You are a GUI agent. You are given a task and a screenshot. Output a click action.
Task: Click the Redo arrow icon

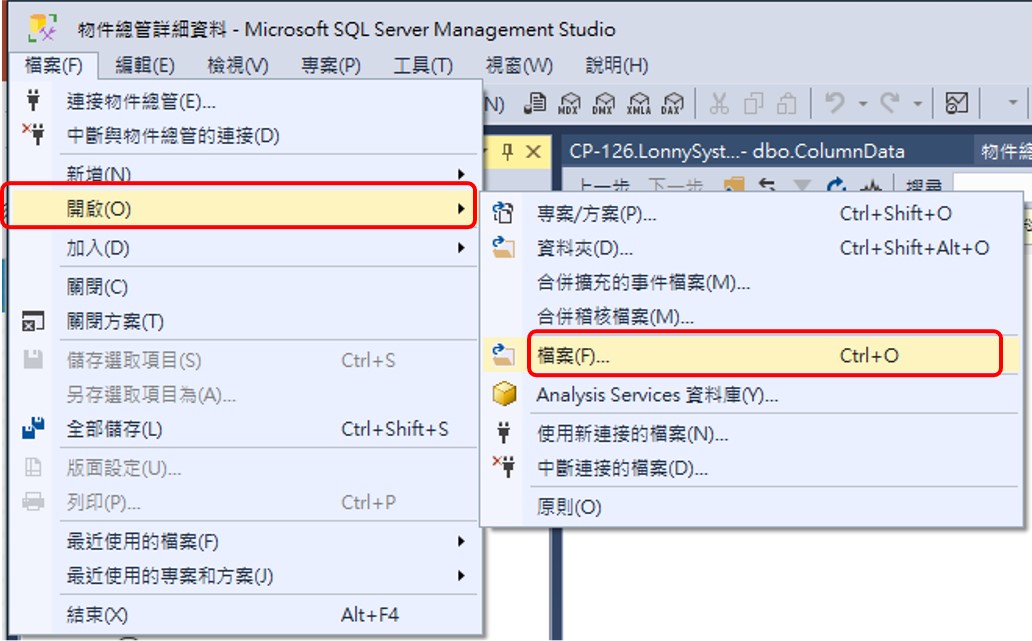coord(890,103)
